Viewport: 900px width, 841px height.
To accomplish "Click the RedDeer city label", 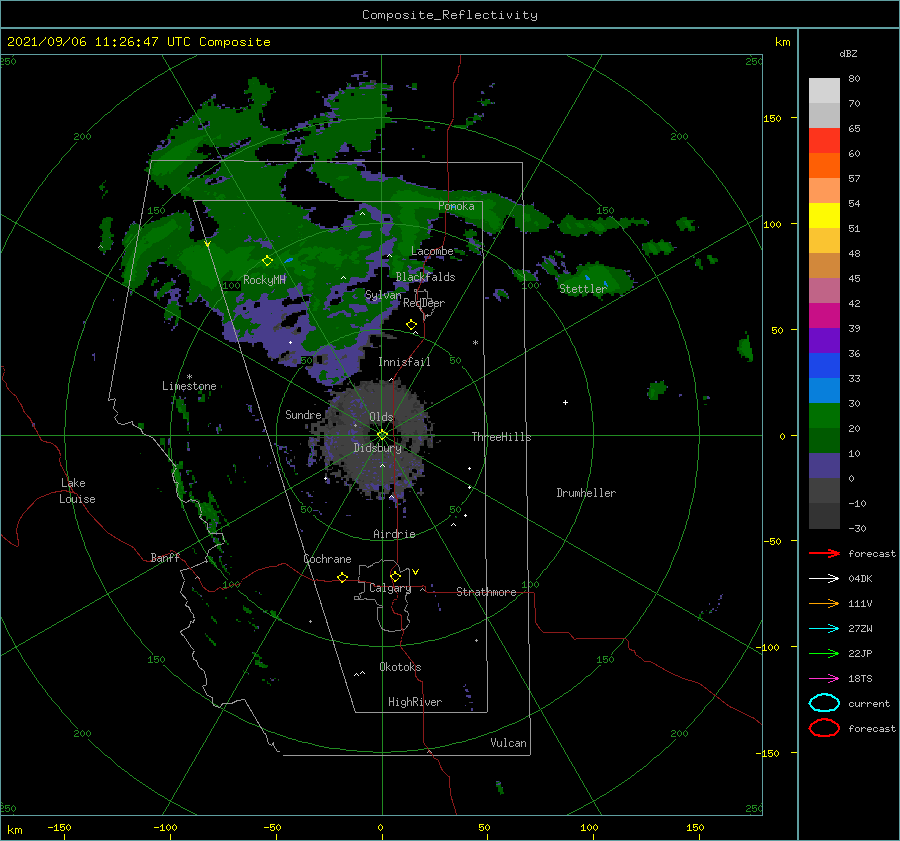I will point(424,303).
